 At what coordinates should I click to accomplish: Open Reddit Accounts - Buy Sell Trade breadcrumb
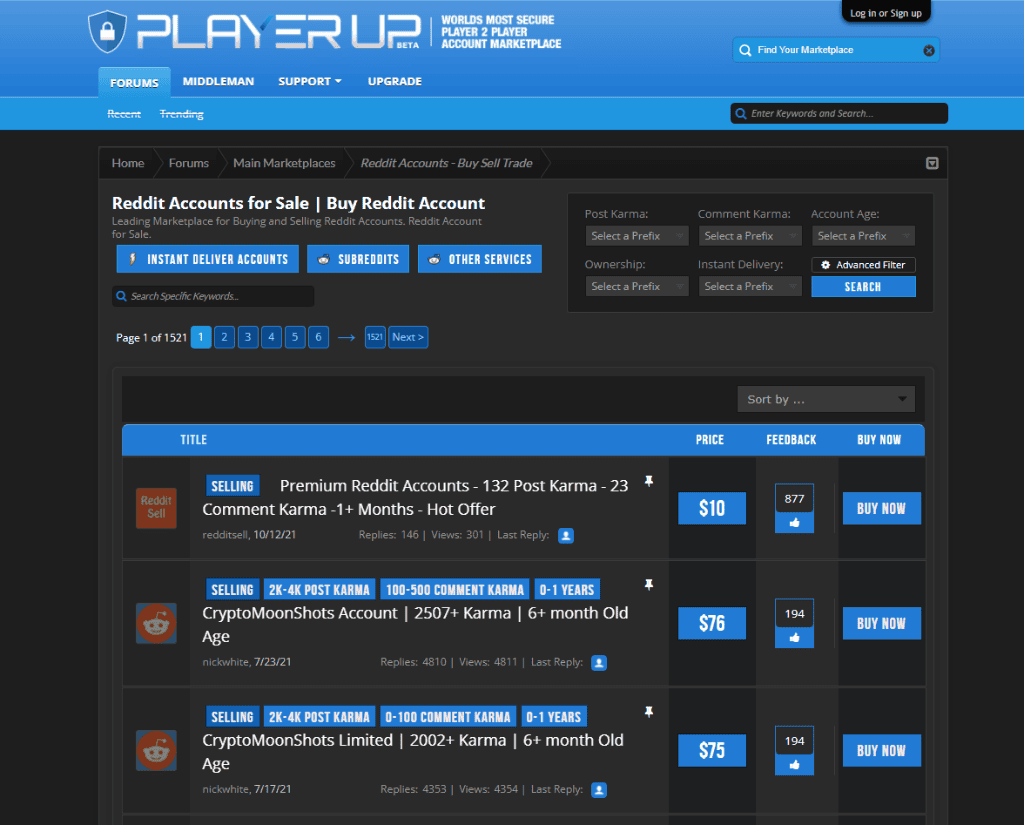(x=447, y=163)
